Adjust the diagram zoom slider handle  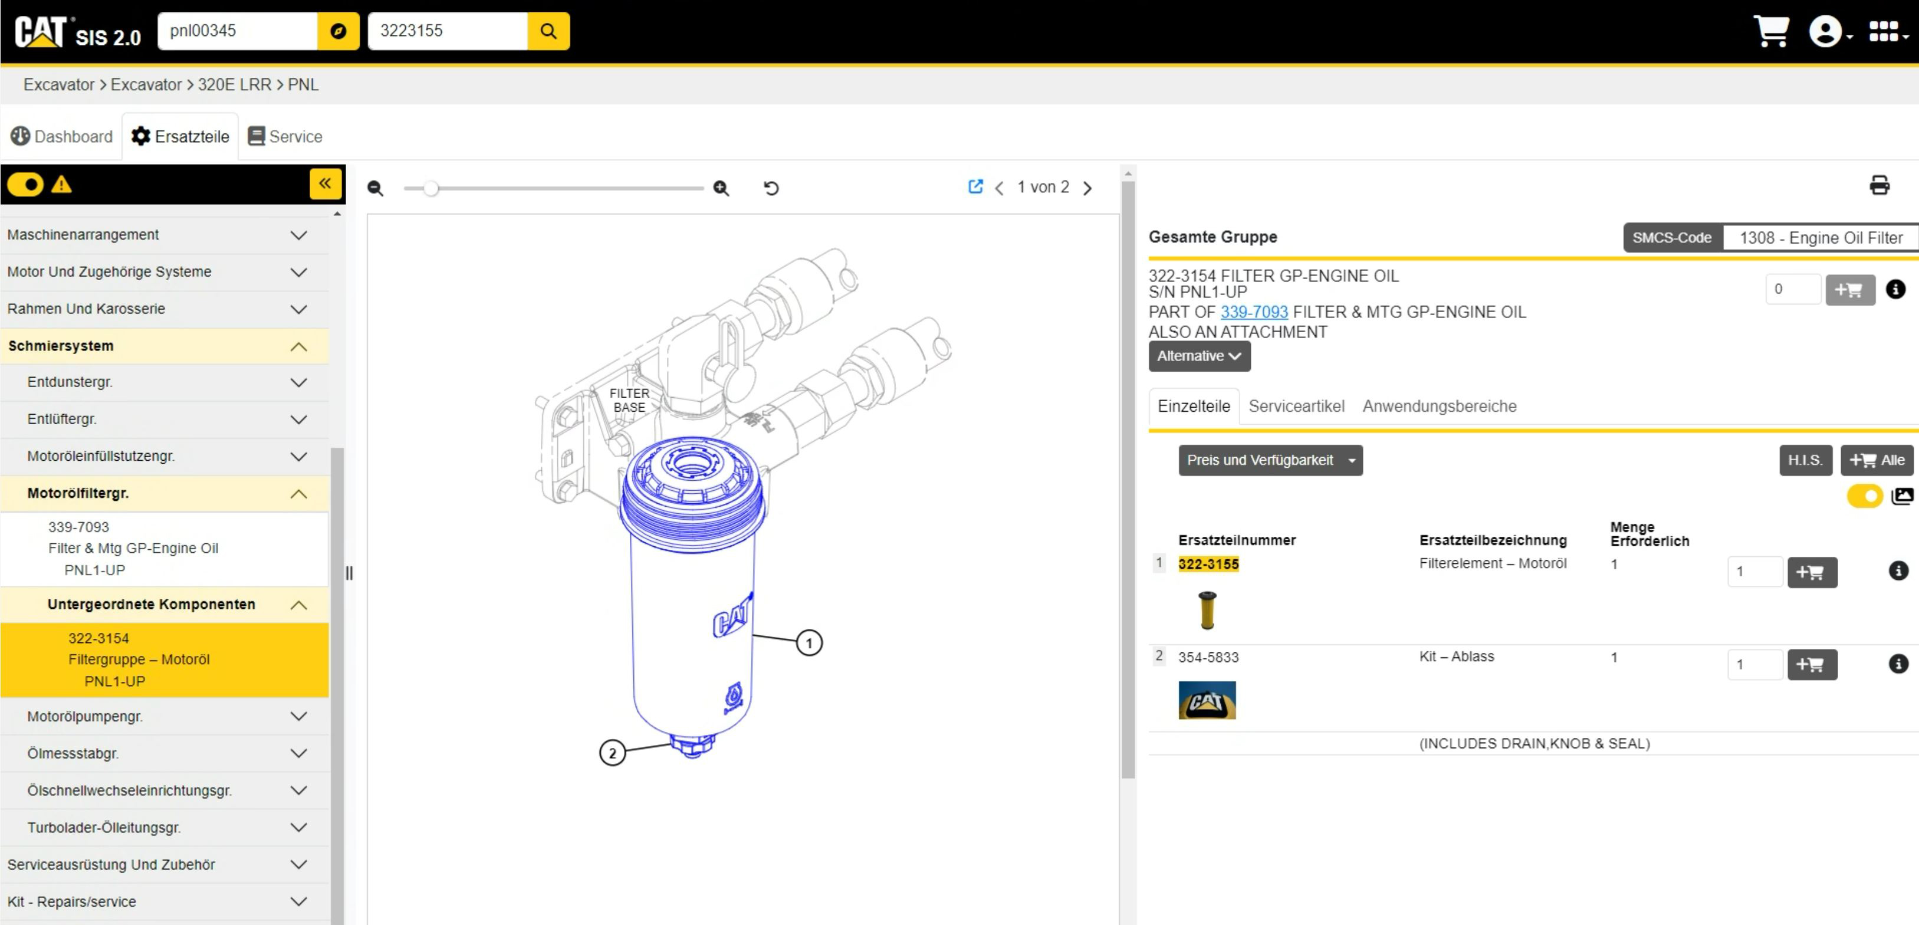[x=431, y=188]
